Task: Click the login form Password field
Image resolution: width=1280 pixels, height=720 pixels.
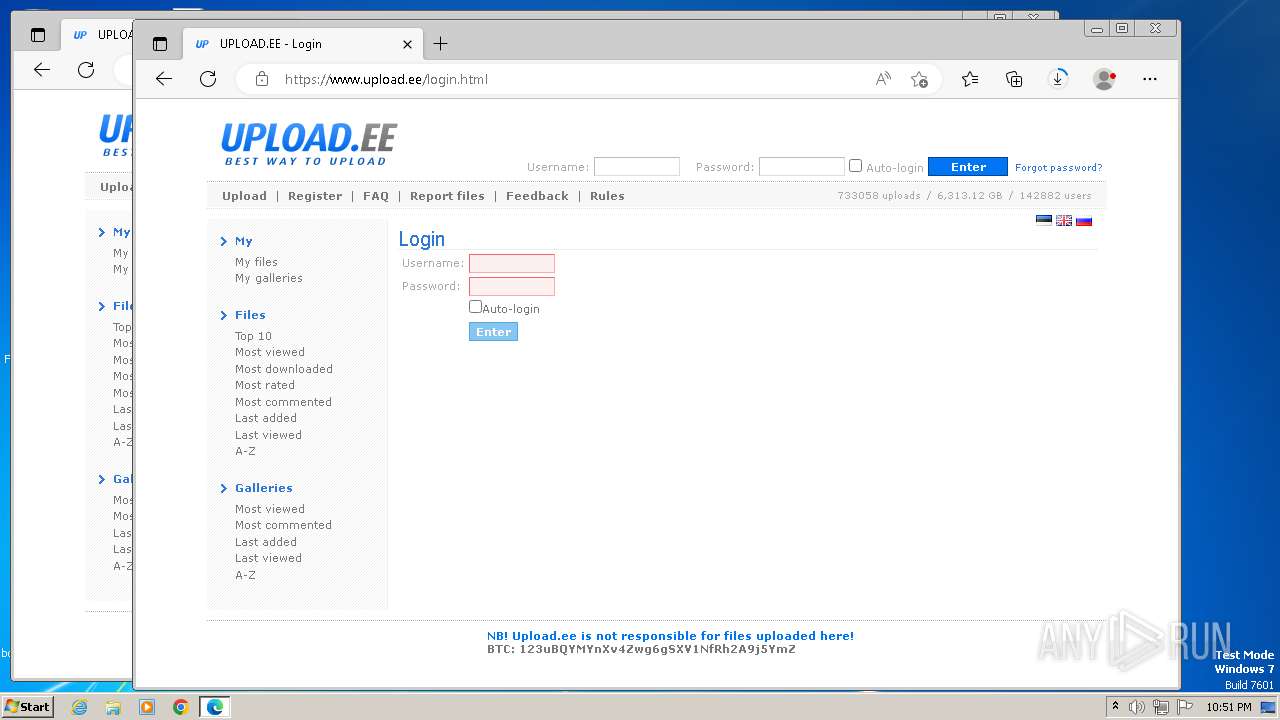Action: point(512,286)
